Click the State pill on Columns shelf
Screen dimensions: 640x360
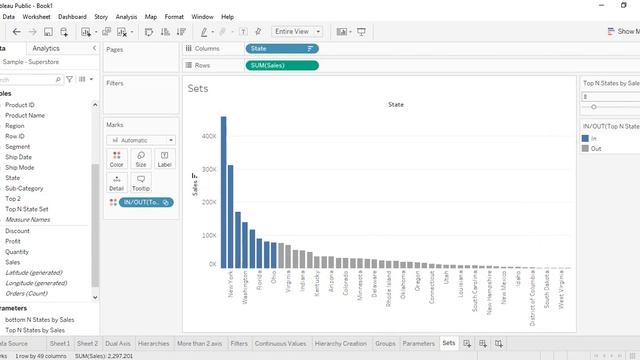[x=282, y=49]
